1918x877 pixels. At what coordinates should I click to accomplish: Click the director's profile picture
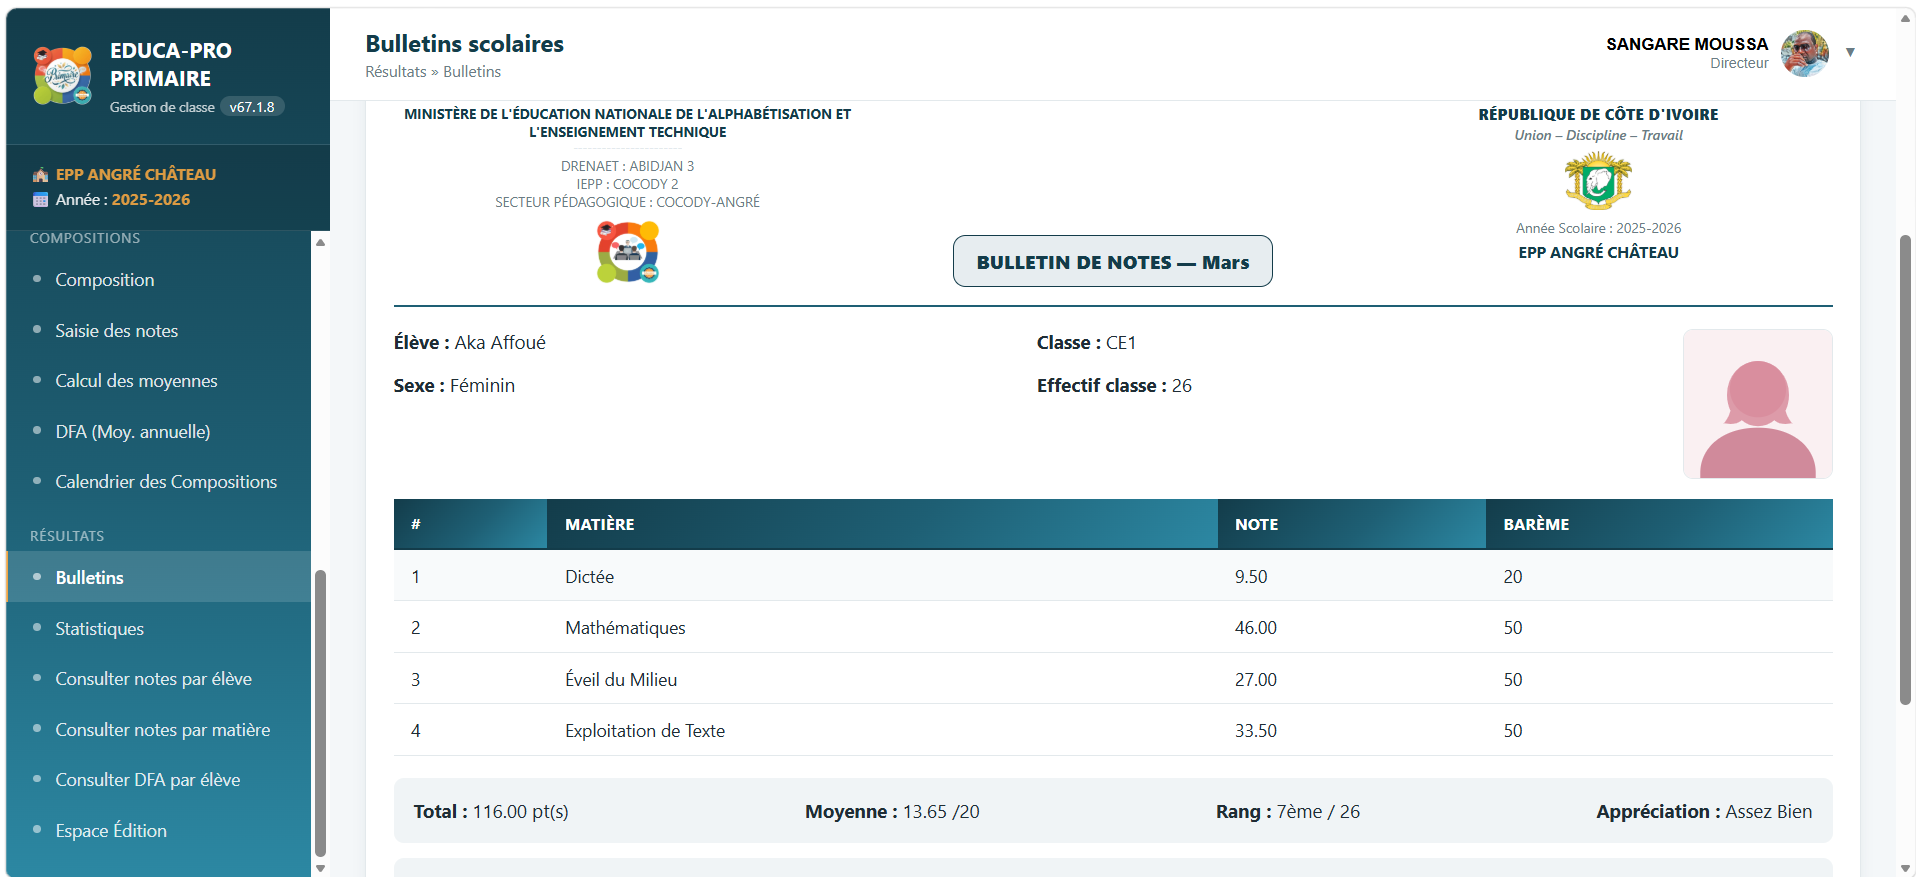1805,53
